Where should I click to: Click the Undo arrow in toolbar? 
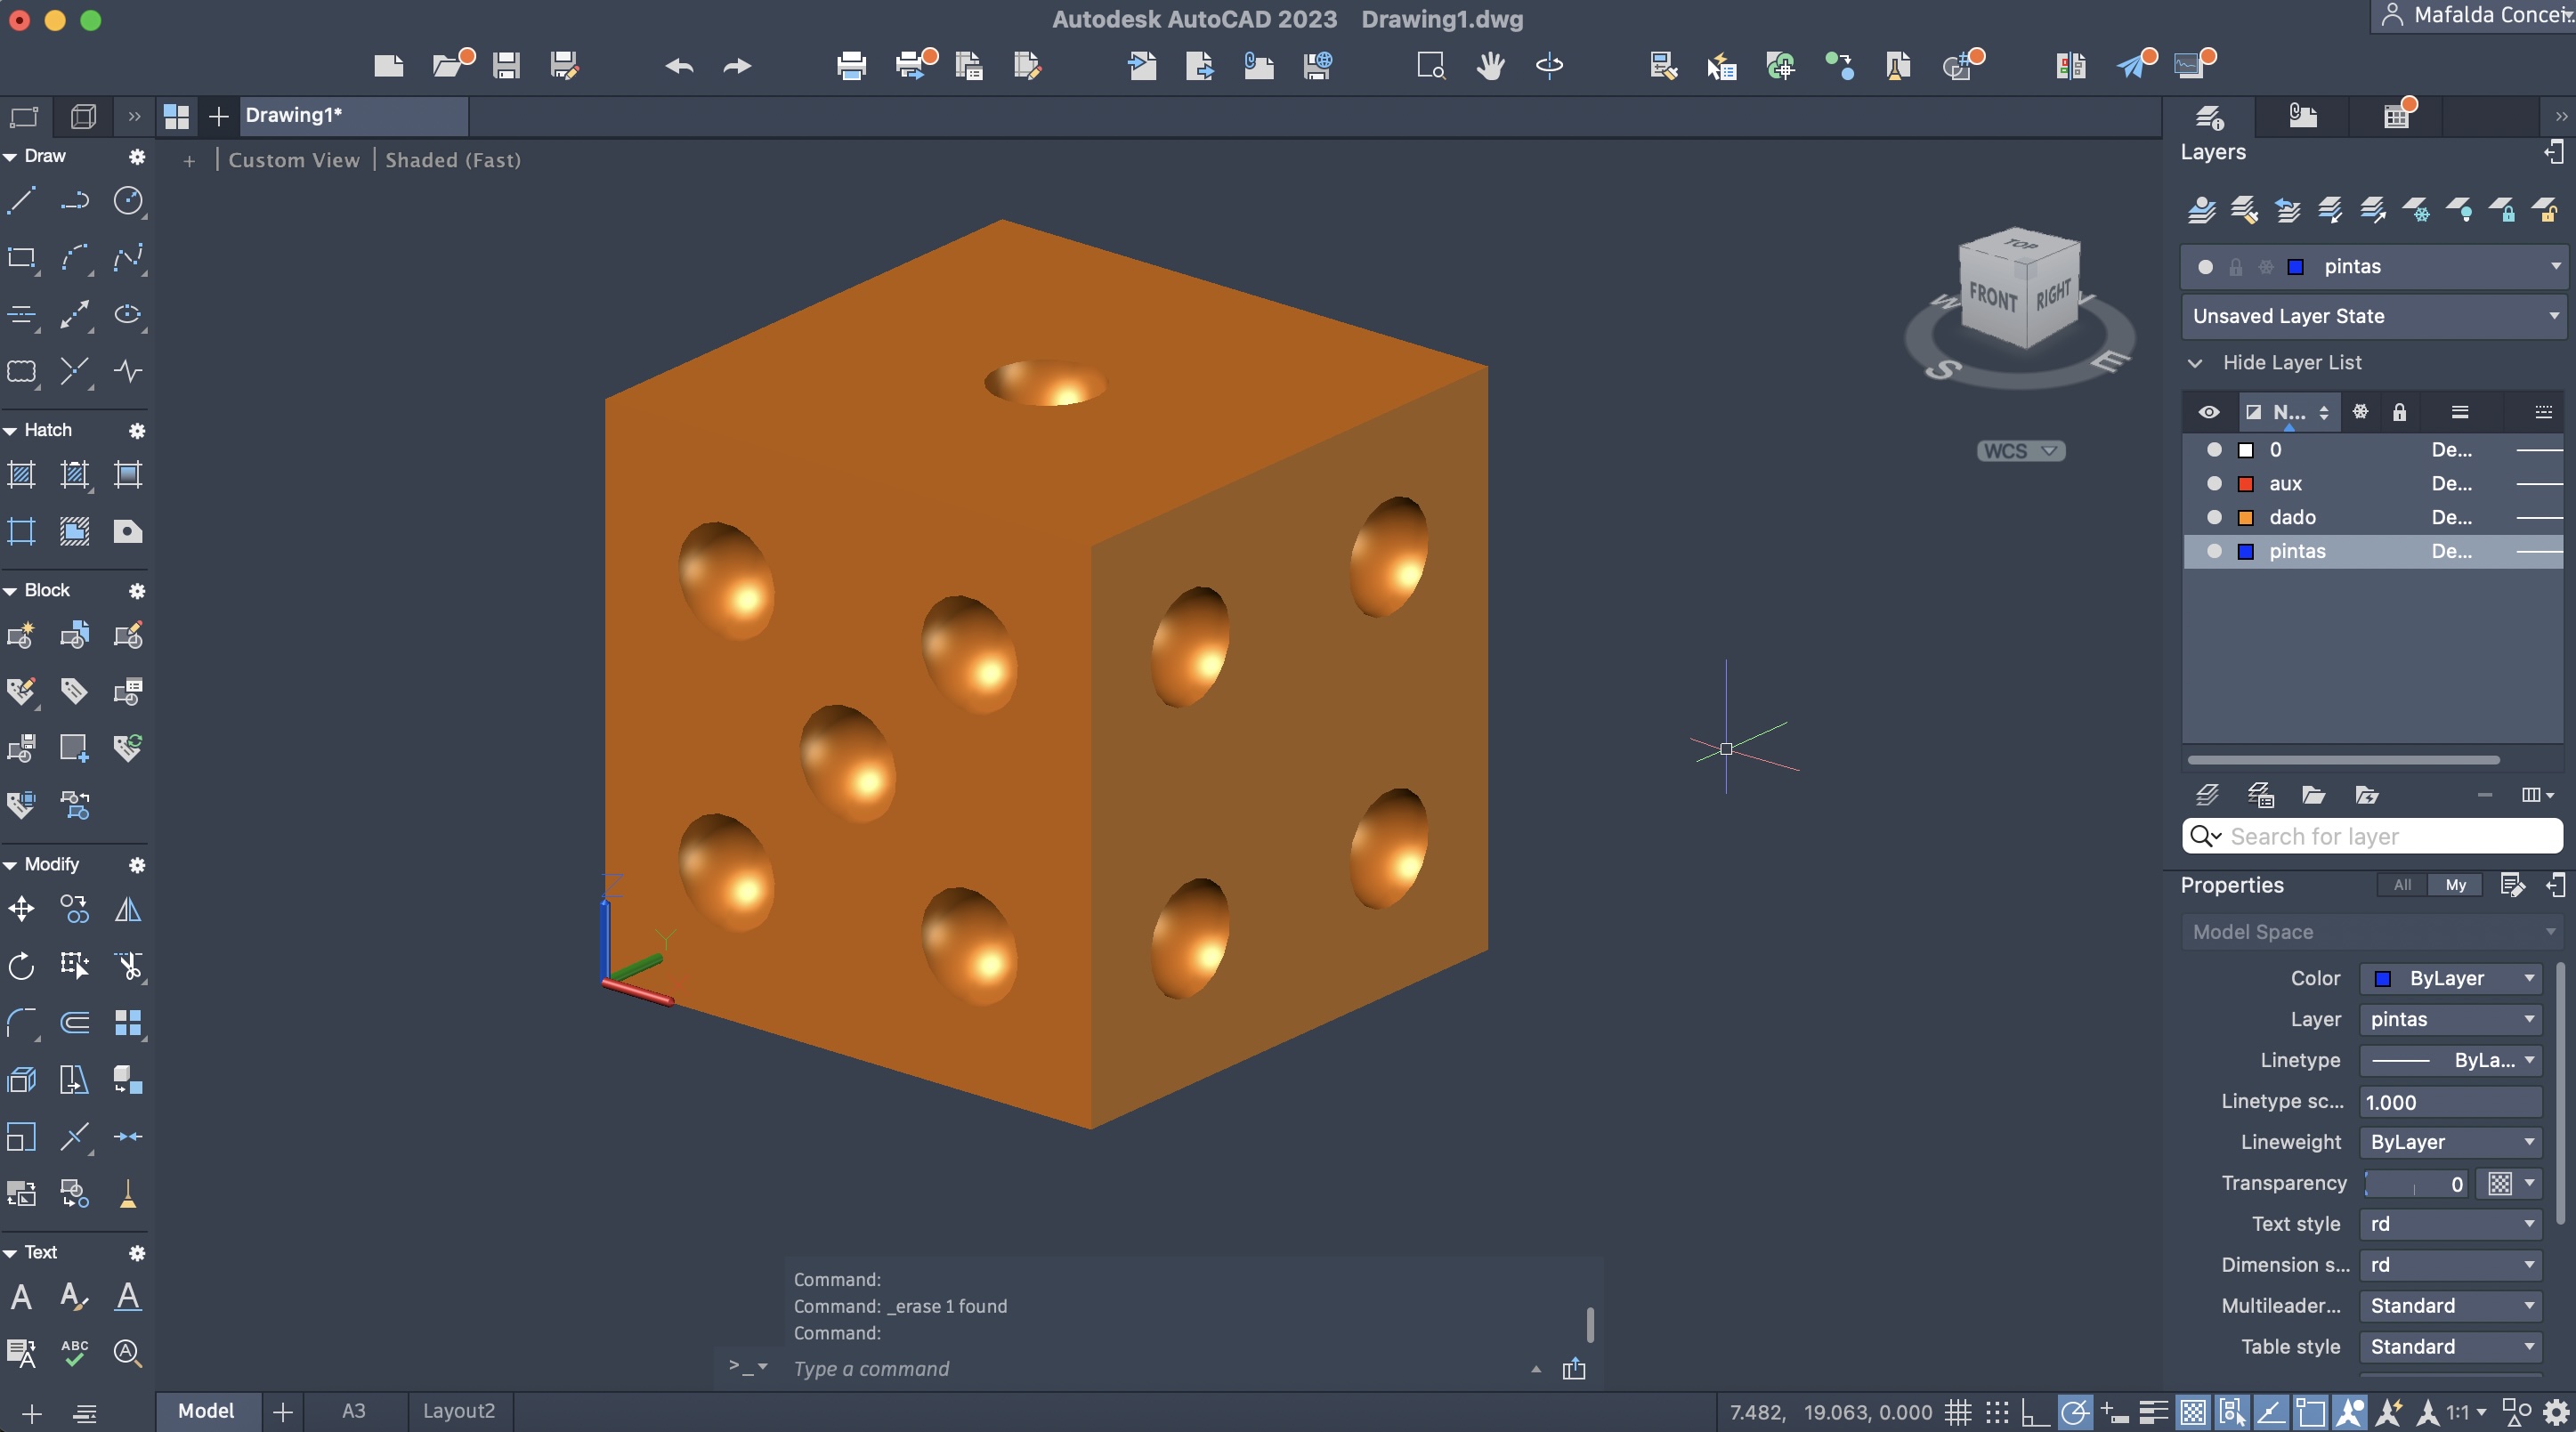point(679,66)
